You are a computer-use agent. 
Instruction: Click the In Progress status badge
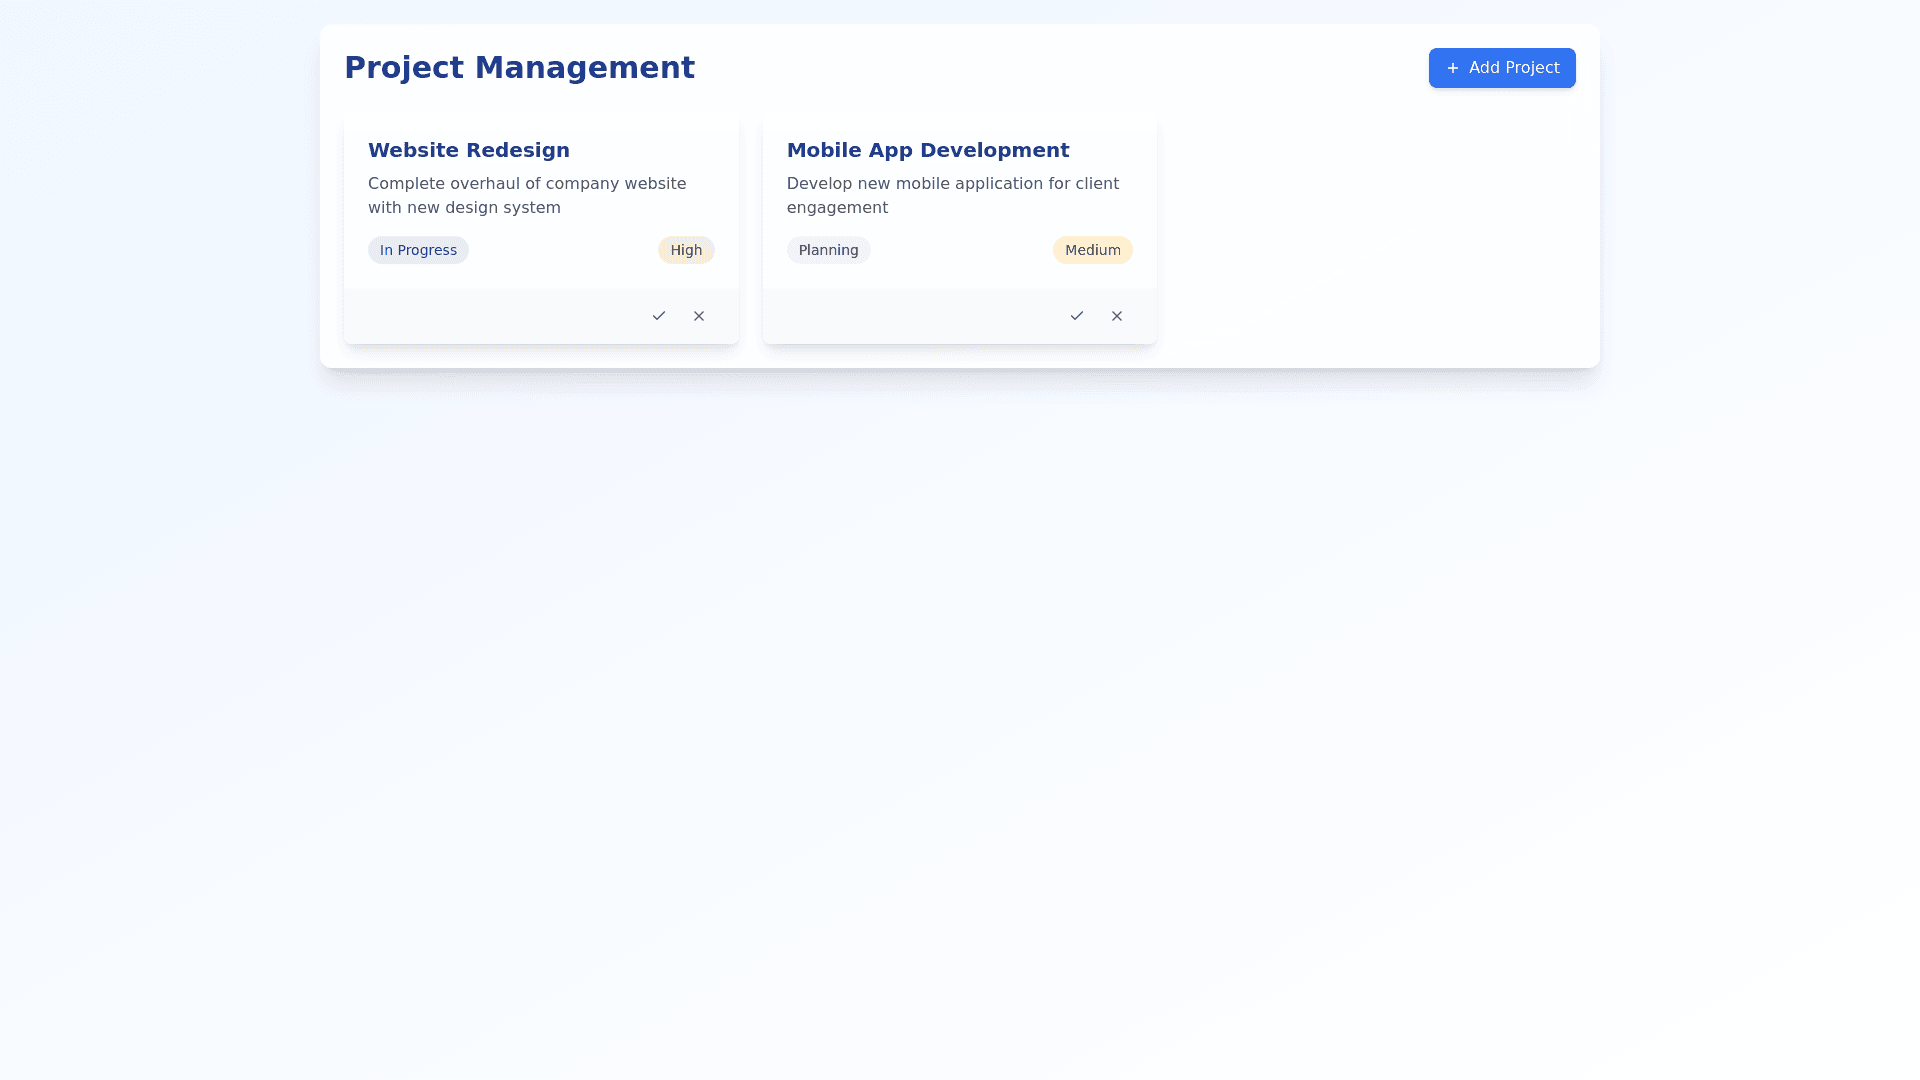click(418, 250)
